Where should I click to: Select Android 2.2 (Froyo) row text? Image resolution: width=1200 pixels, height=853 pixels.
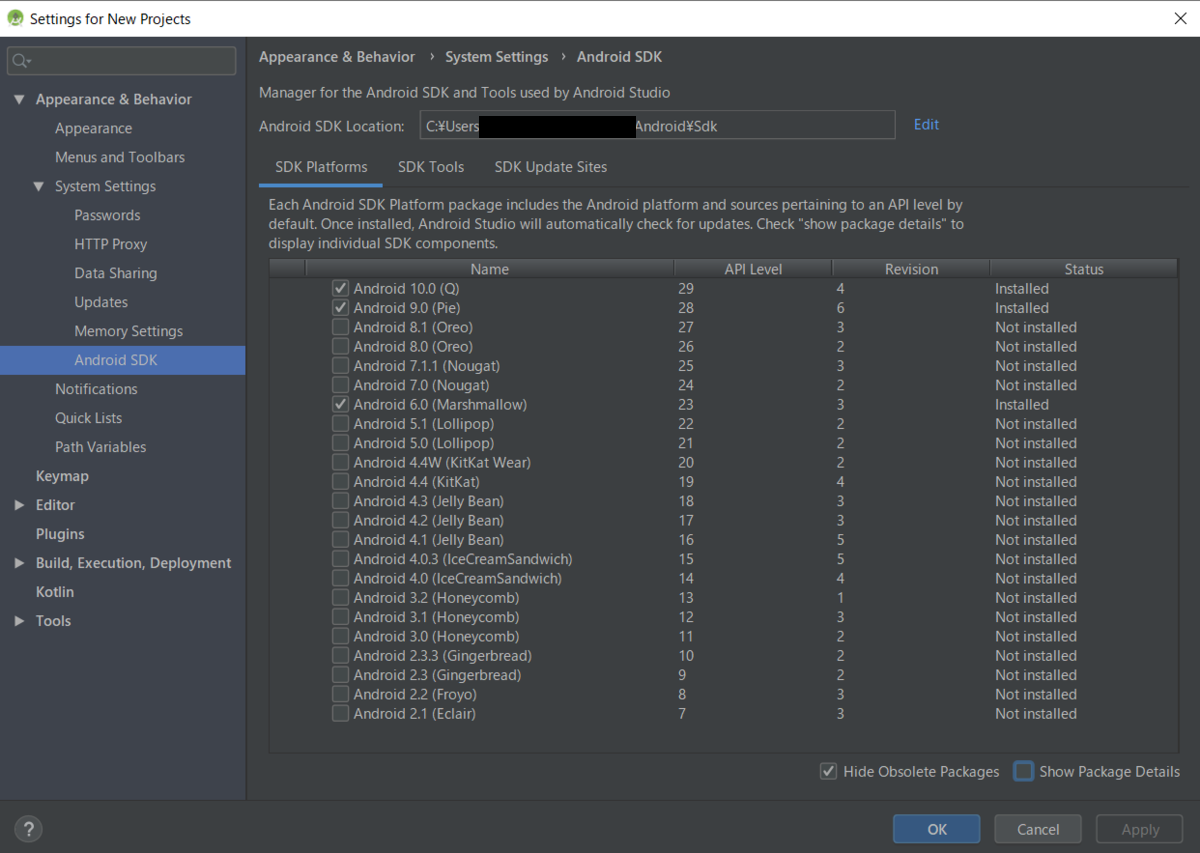coord(415,694)
